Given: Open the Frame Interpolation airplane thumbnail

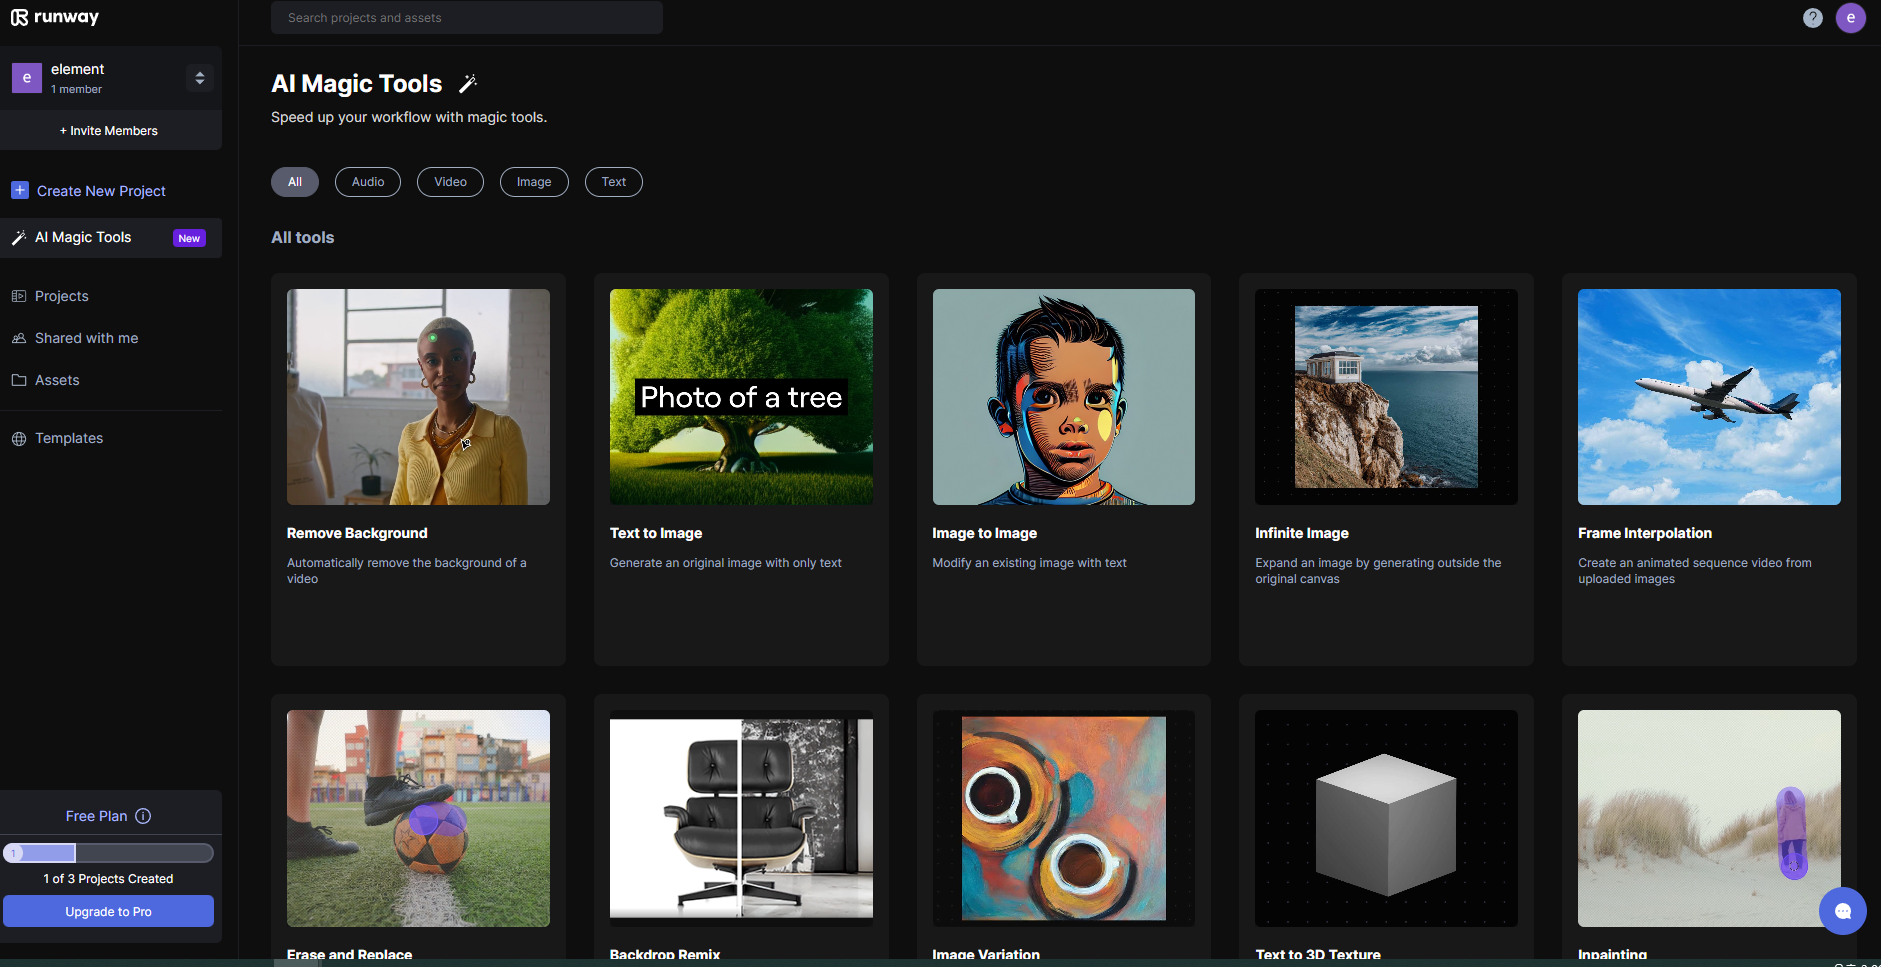Looking at the screenshot, I should click(1709, 397).
